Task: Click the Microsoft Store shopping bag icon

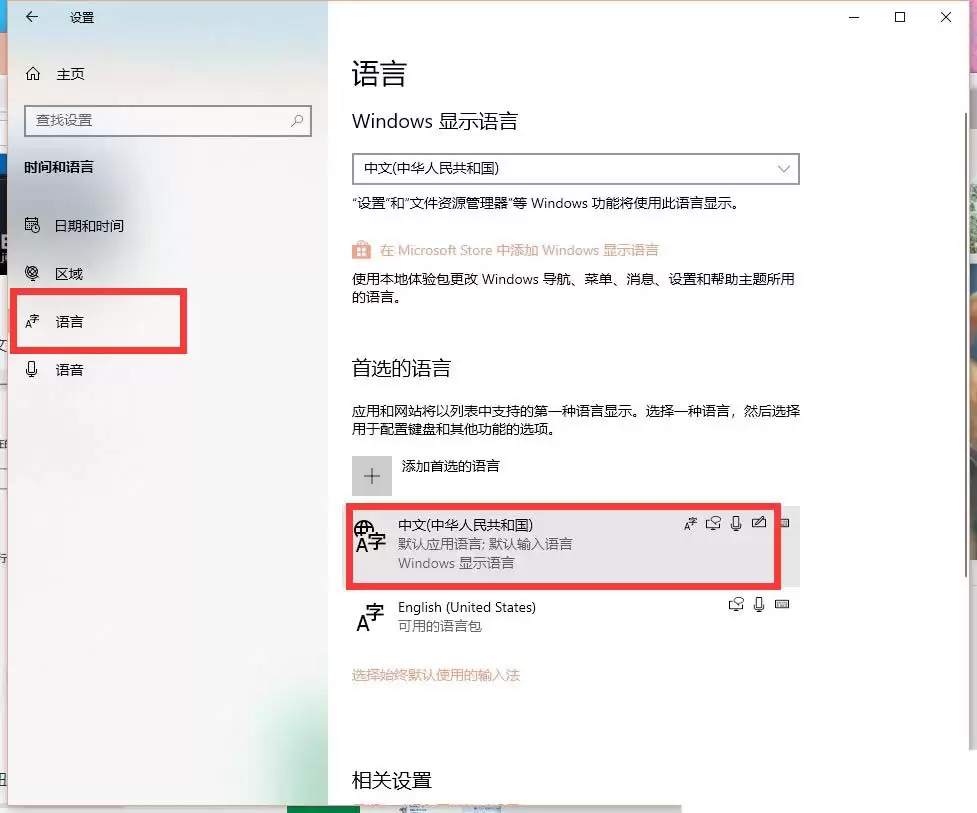Action: click(361, 249)
